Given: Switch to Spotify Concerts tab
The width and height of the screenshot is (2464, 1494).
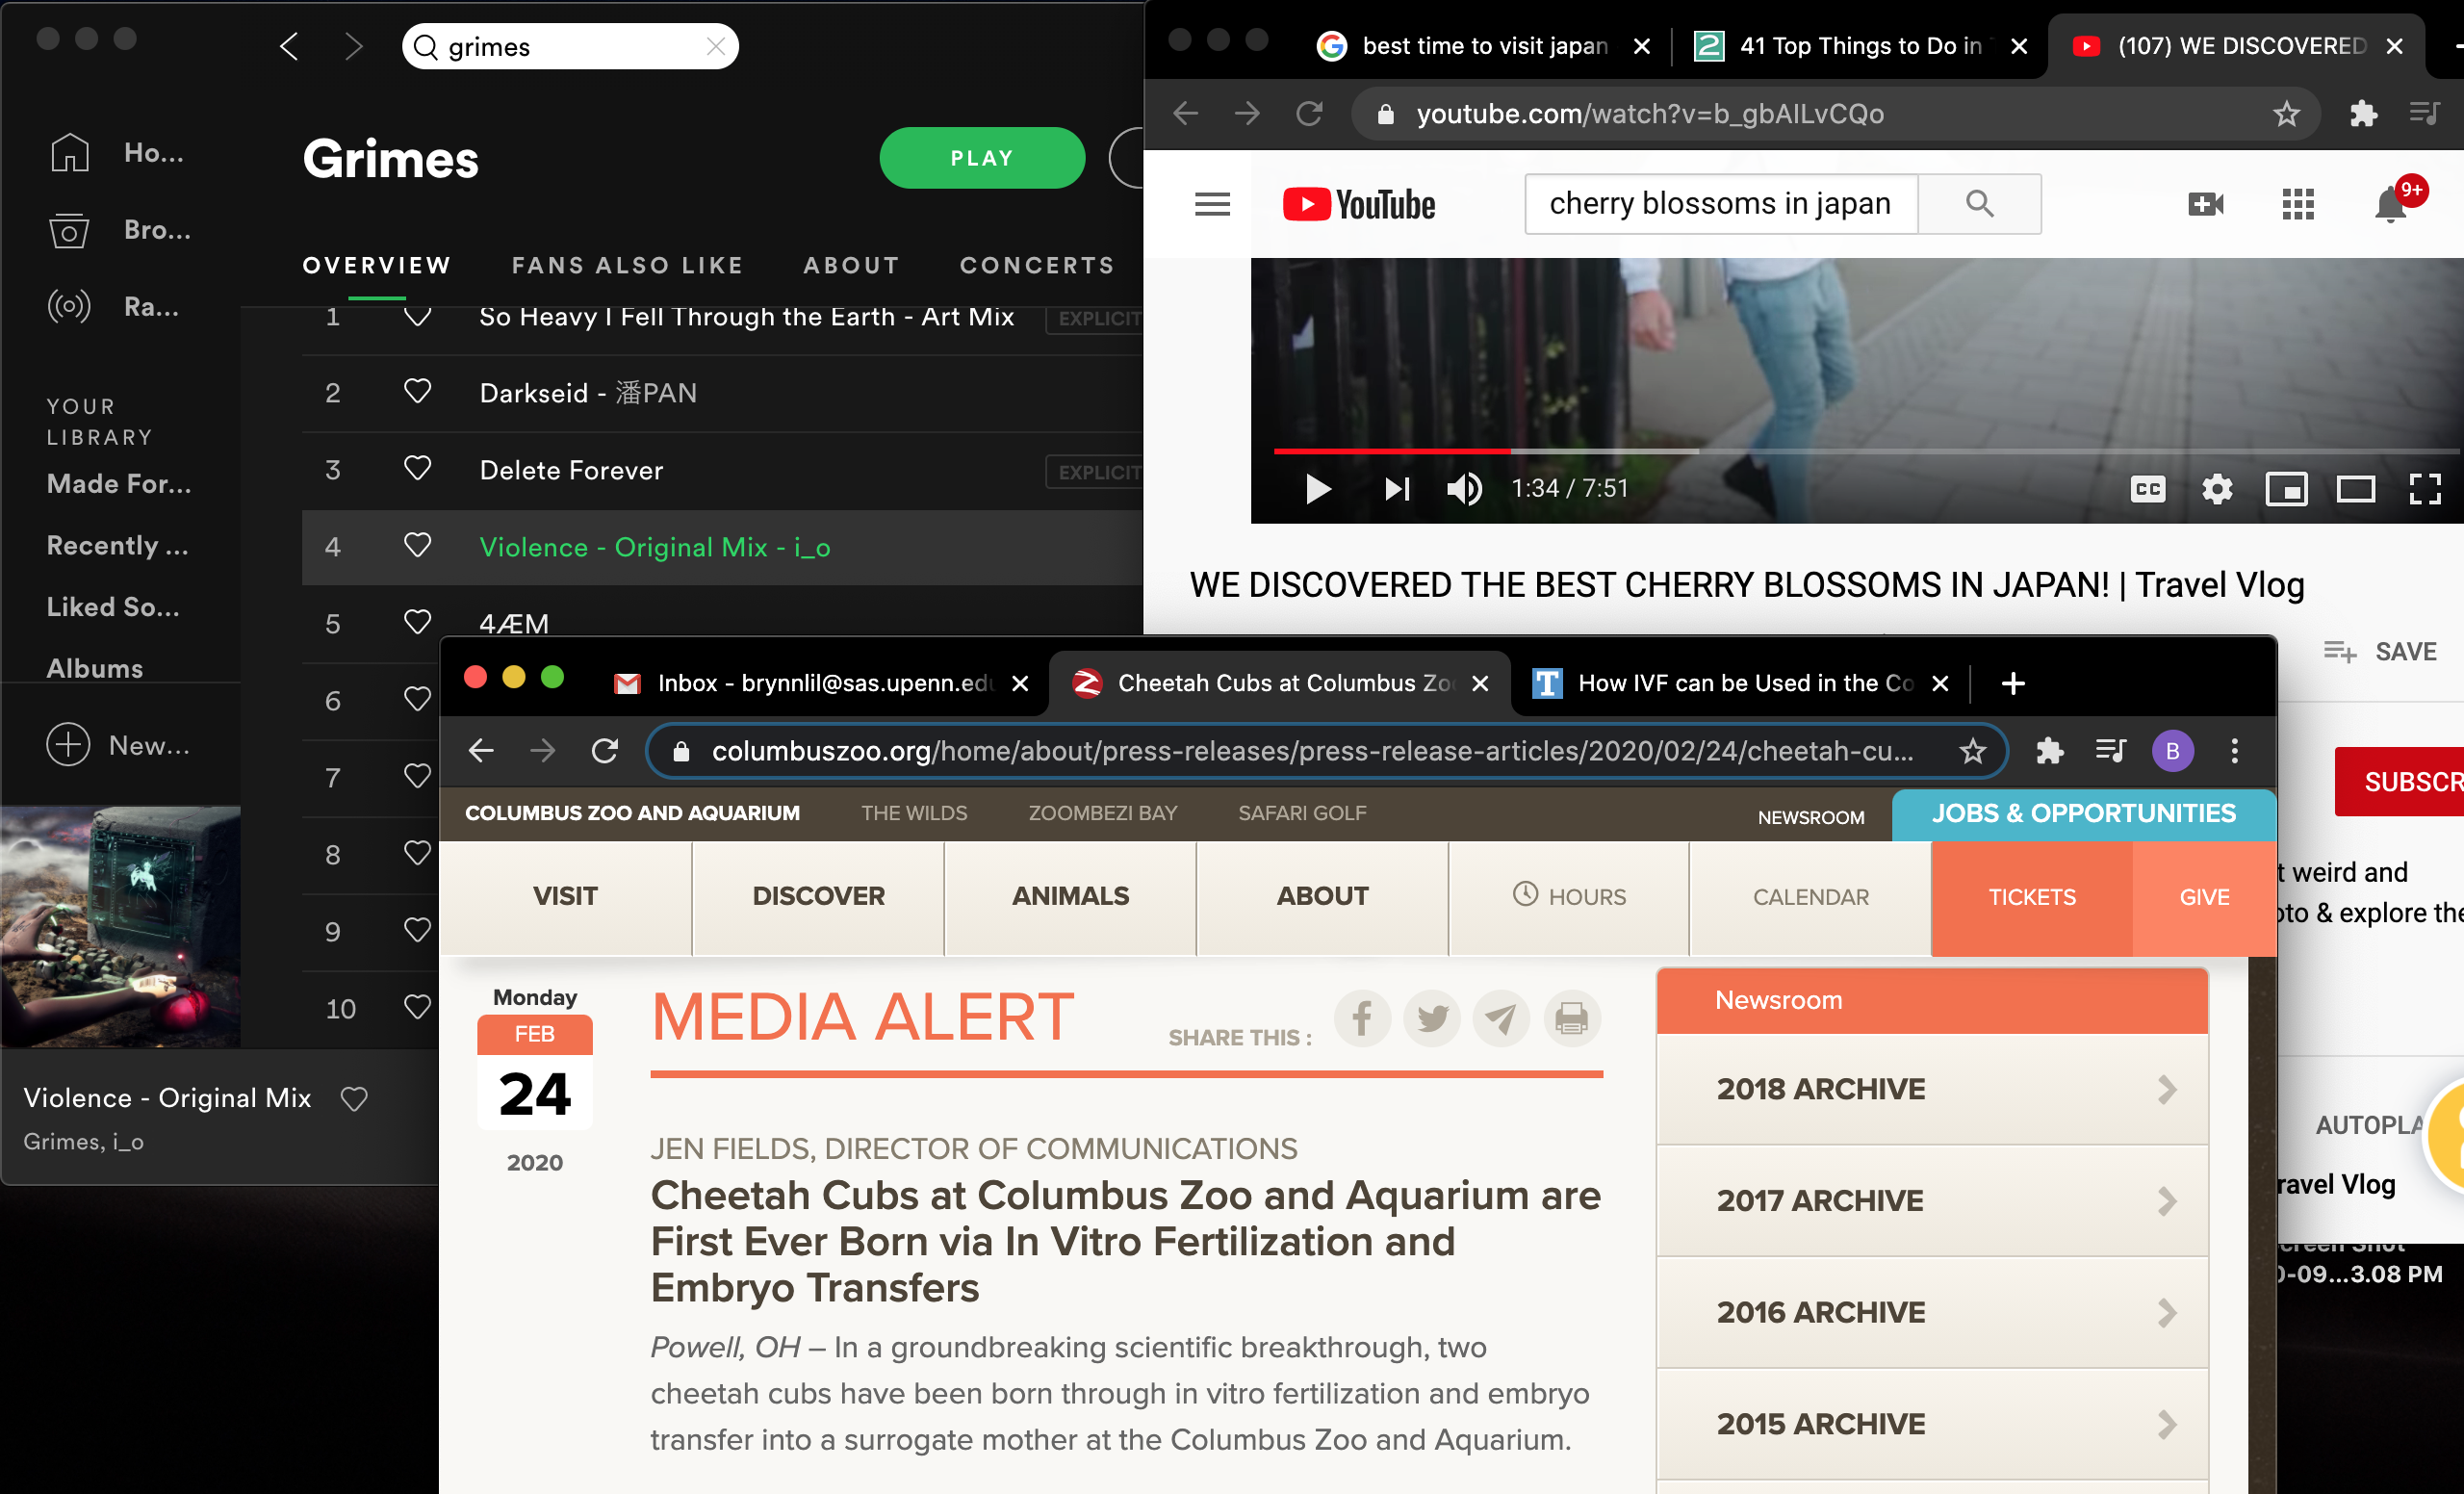Looking at the screenshot, I should [1037, 265].
